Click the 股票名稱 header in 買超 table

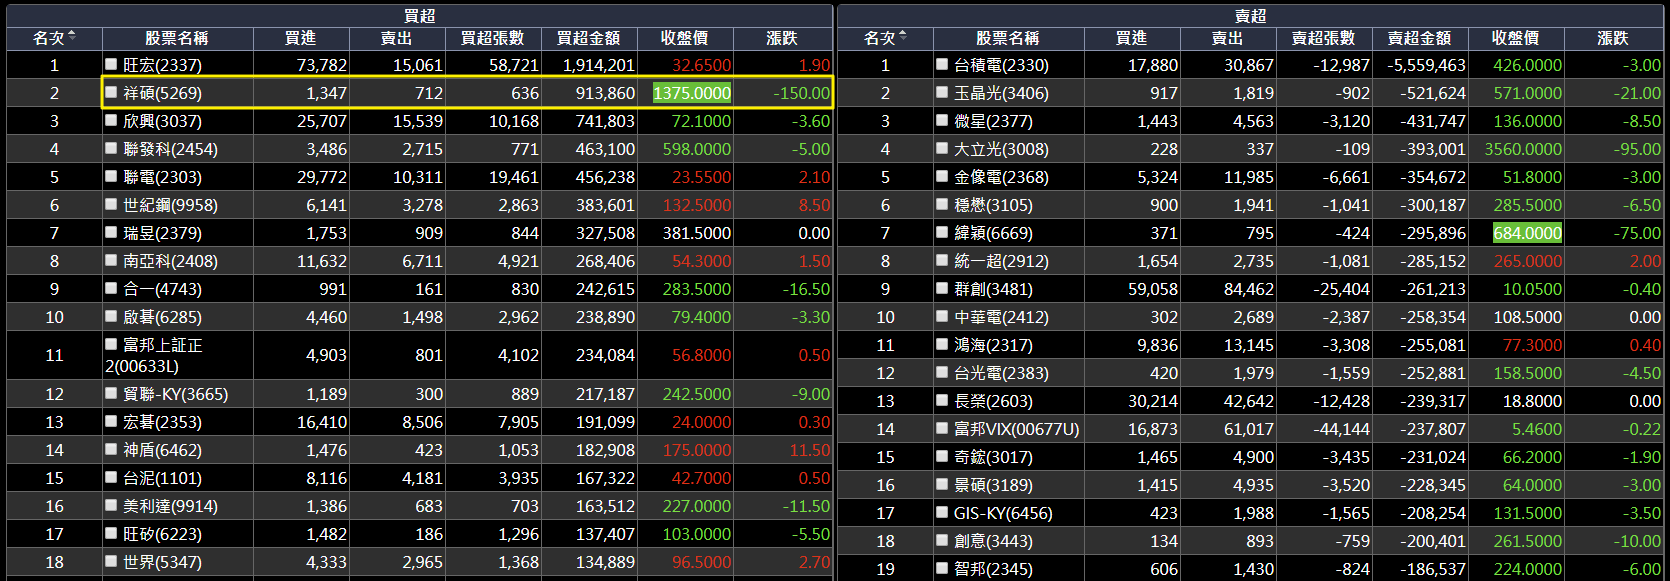click(177, 38)
